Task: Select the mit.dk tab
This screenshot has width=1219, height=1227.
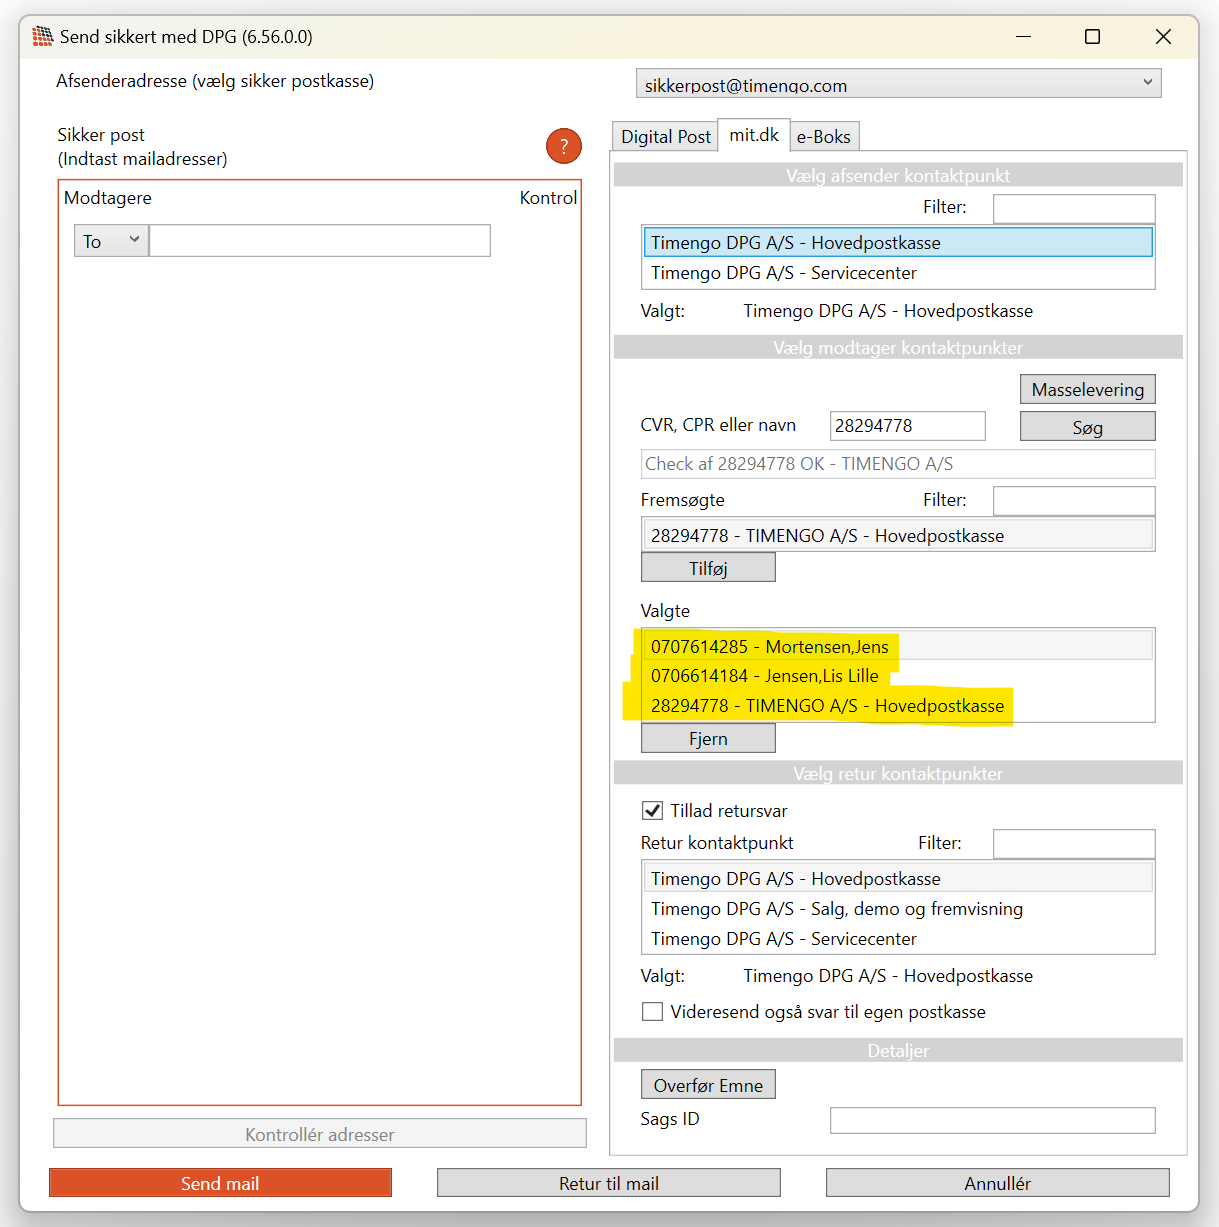Action: coord(753,135)
